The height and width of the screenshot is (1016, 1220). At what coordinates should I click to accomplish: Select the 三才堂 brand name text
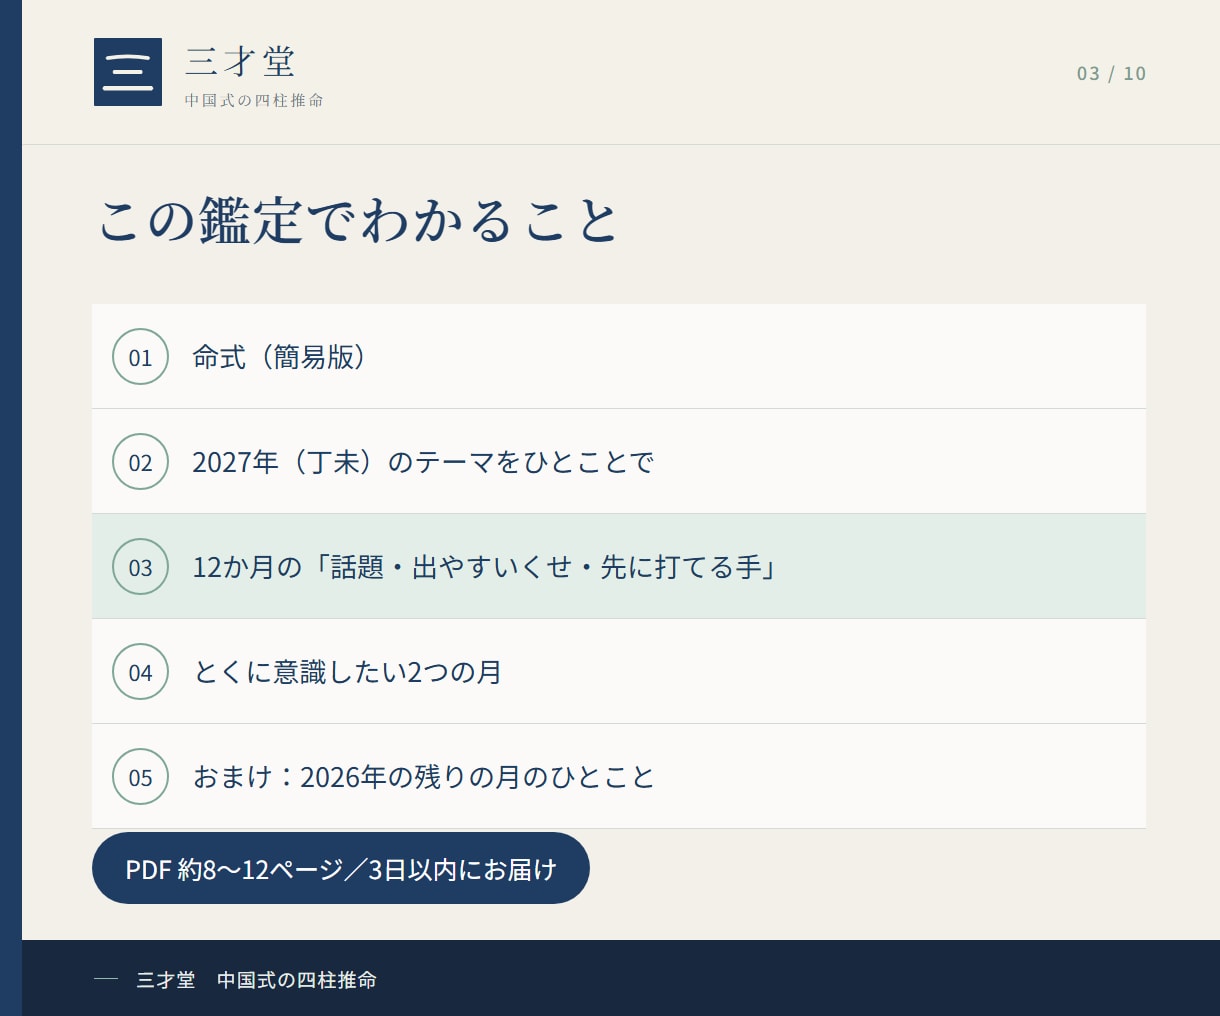(x=241, y=62)
